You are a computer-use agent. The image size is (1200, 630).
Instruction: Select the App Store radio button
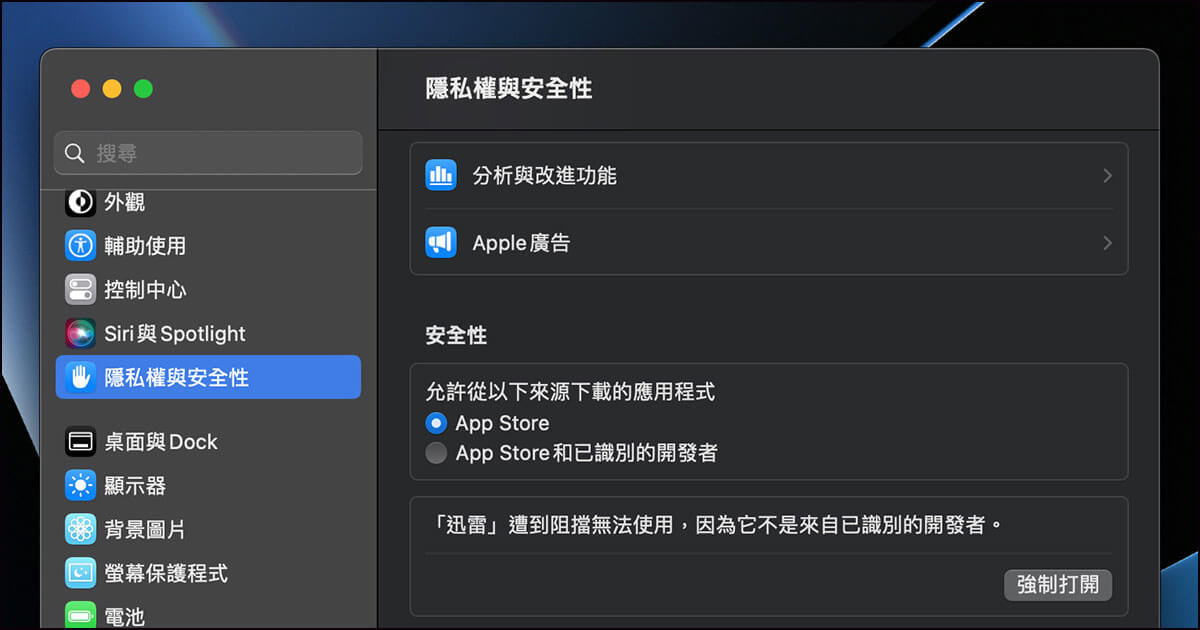click(435, 423)
